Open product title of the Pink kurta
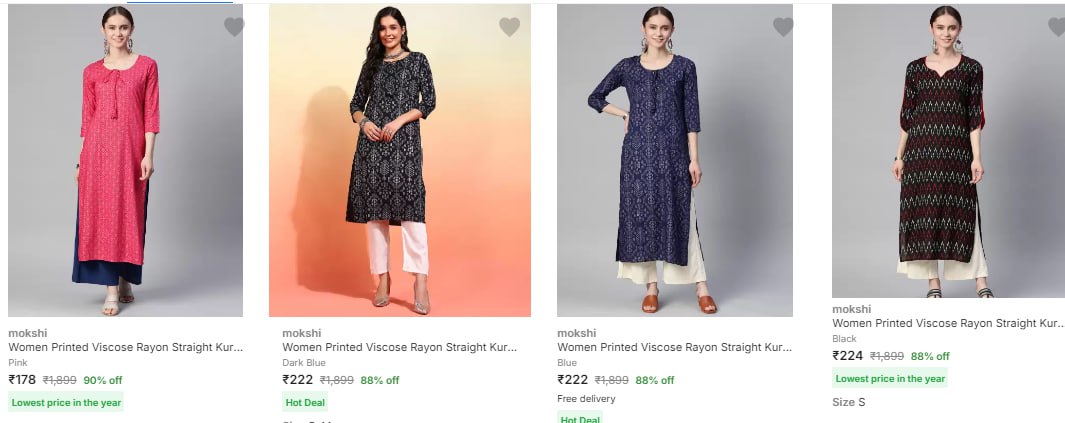 pyautogui.click(x=125, y=347)
